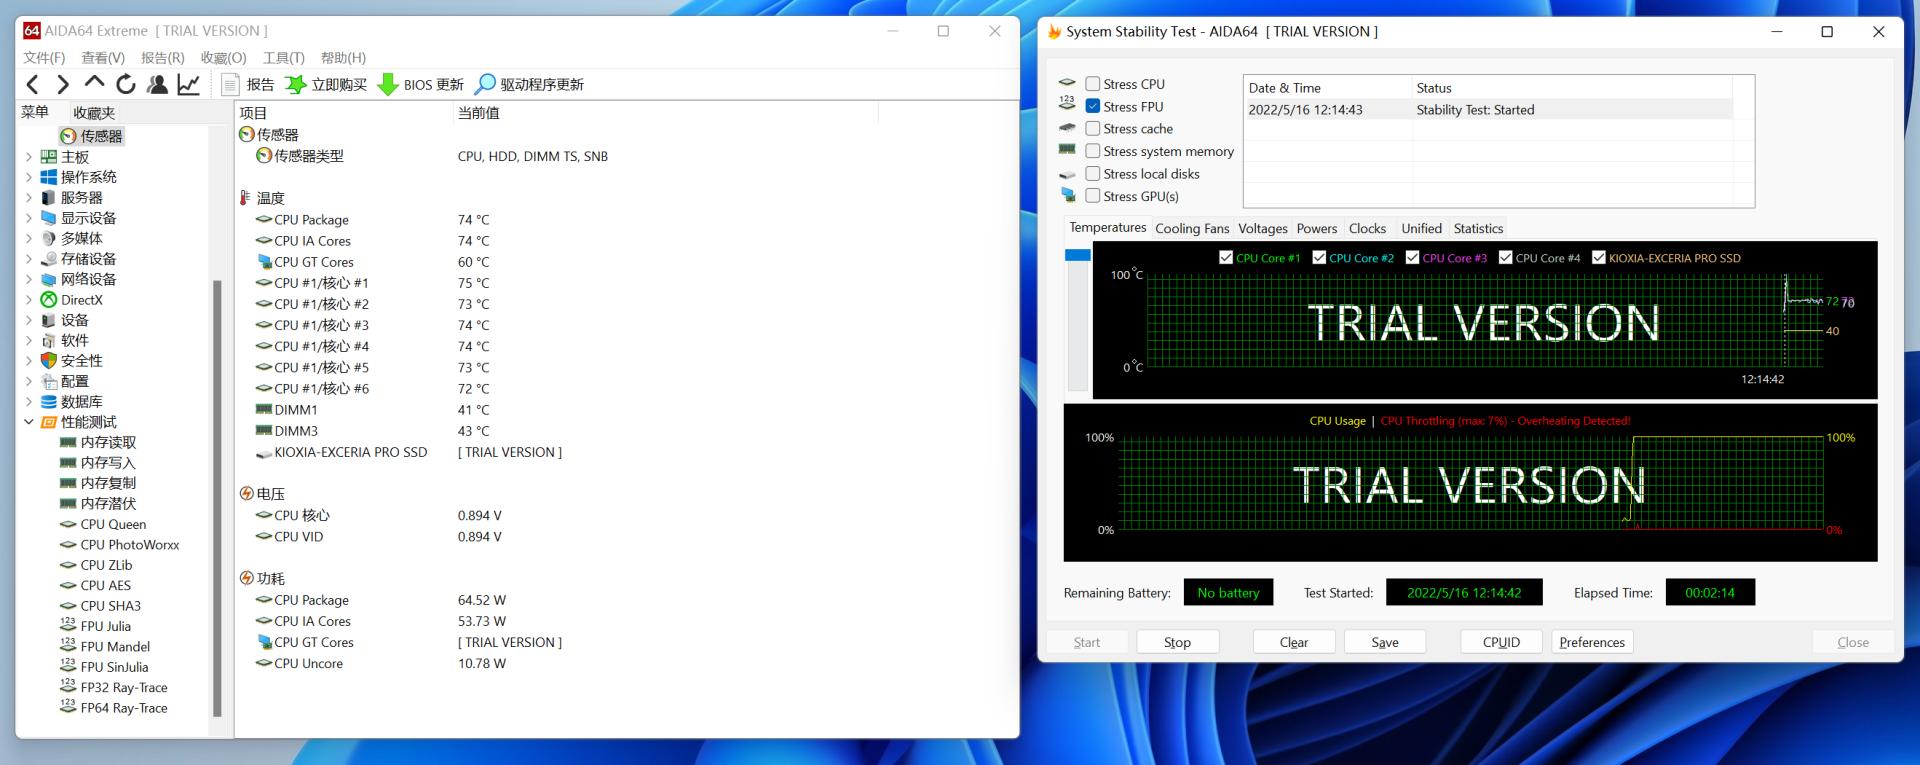
Task: Switch to the Cooling Fans tab
Action: coord(1192,229)
